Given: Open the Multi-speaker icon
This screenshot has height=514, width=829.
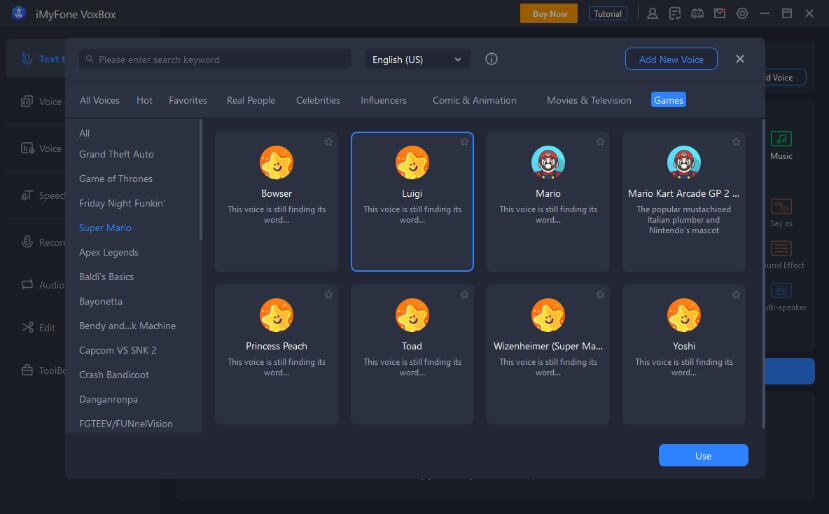Looking at the screenshot, I should 781,290.
